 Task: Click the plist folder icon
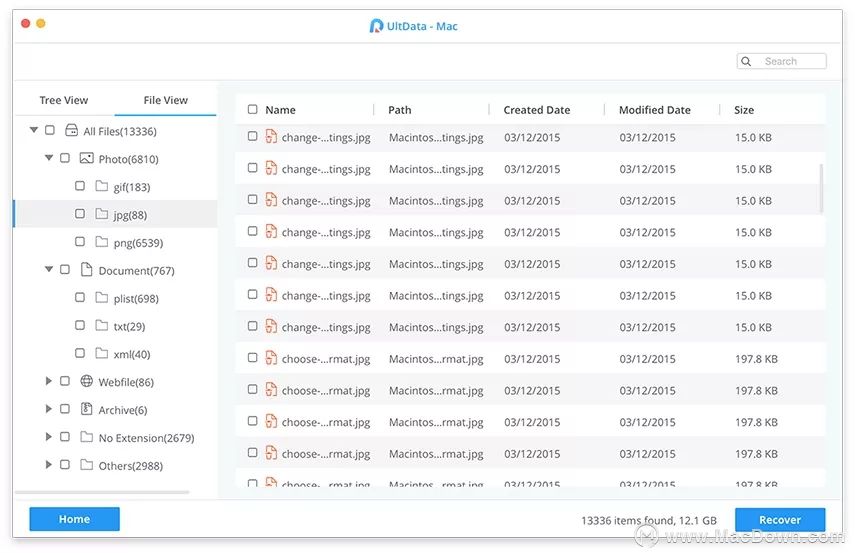pyautogui.click(x=101, y=297)
